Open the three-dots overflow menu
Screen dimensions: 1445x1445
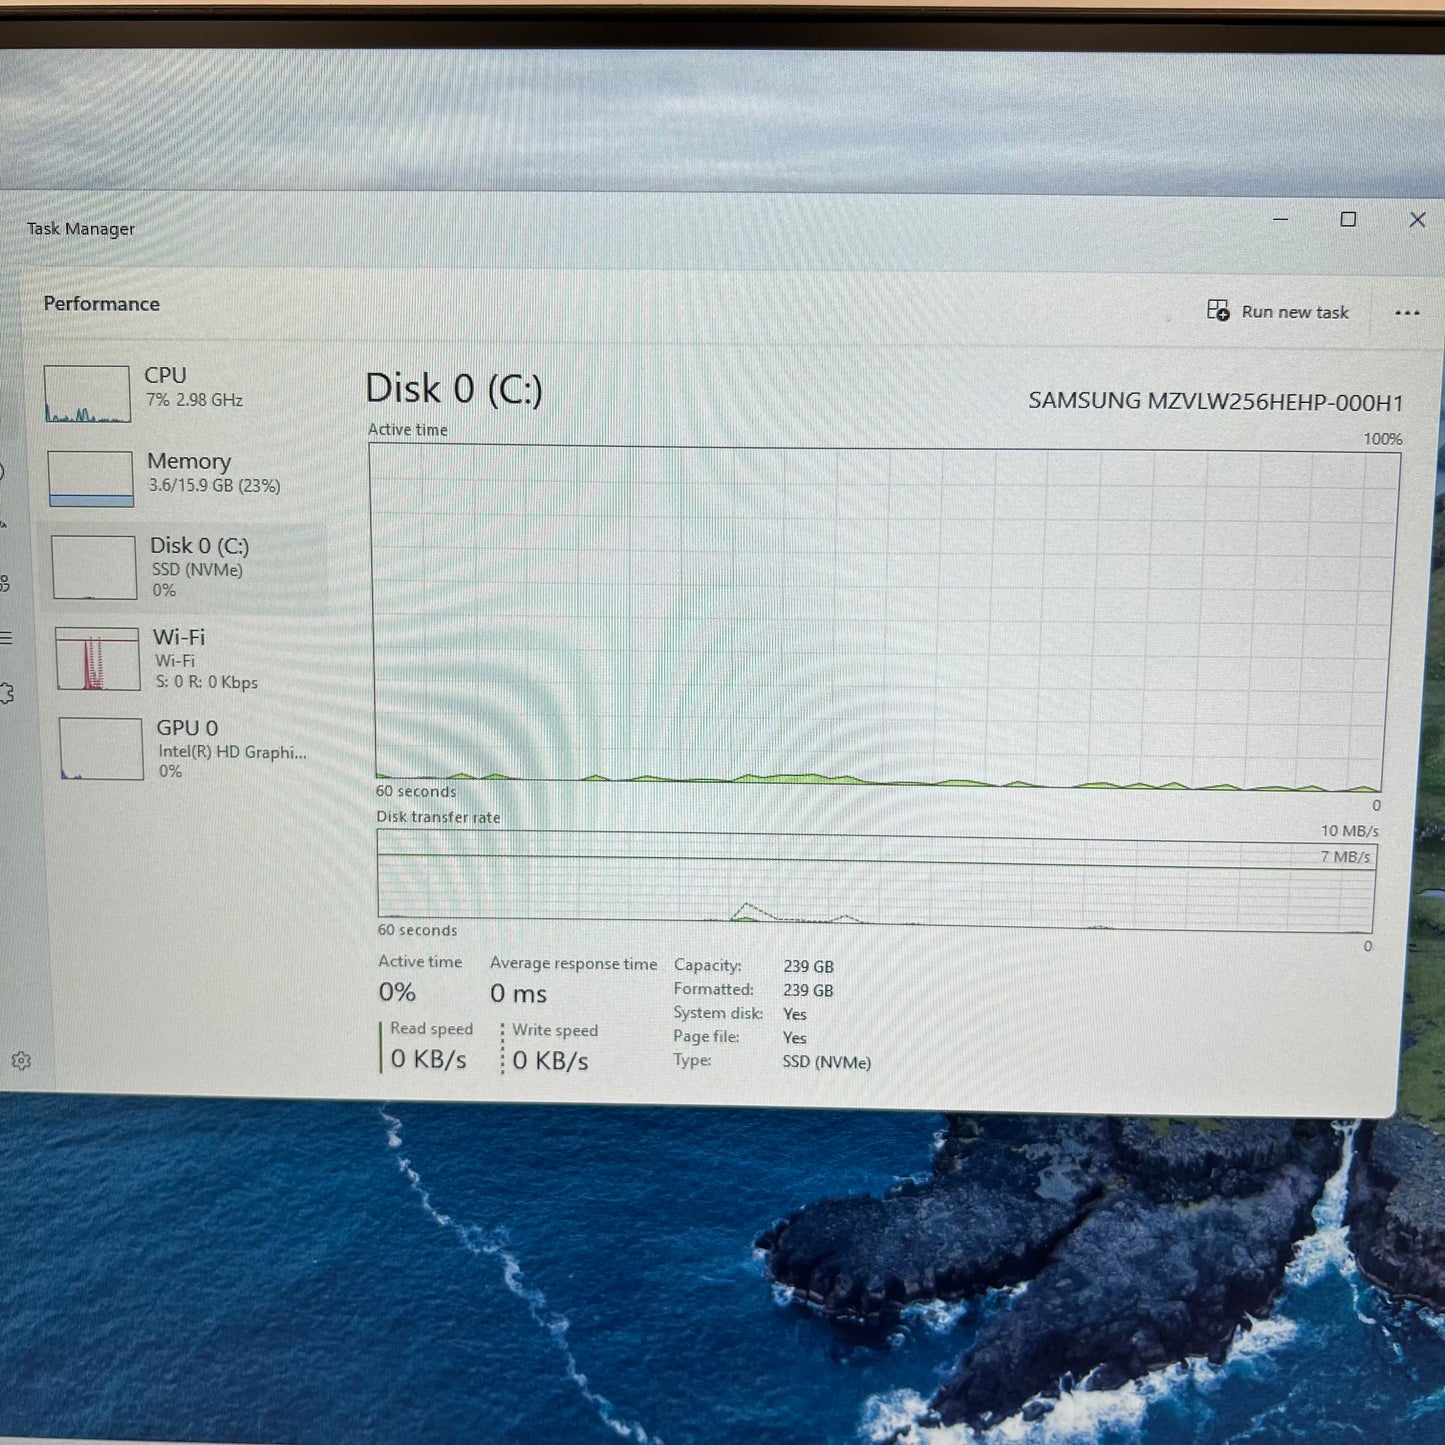click(x=1407, y=313)
